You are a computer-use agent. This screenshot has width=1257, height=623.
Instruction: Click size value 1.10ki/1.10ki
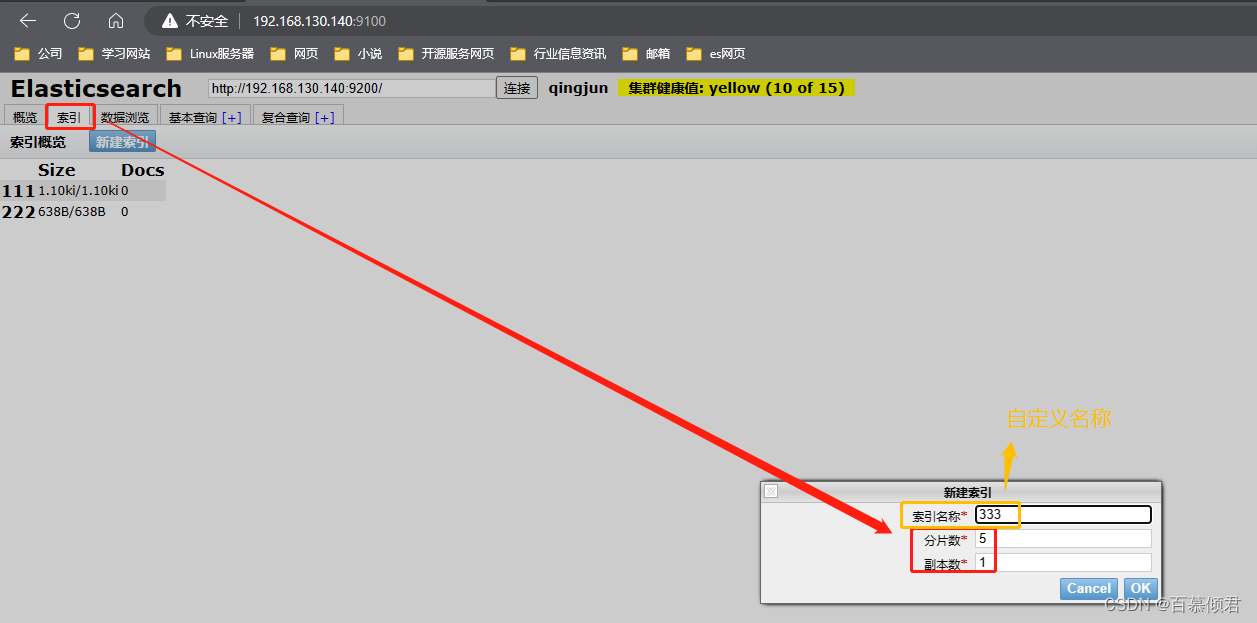click(x=78, y=190)
